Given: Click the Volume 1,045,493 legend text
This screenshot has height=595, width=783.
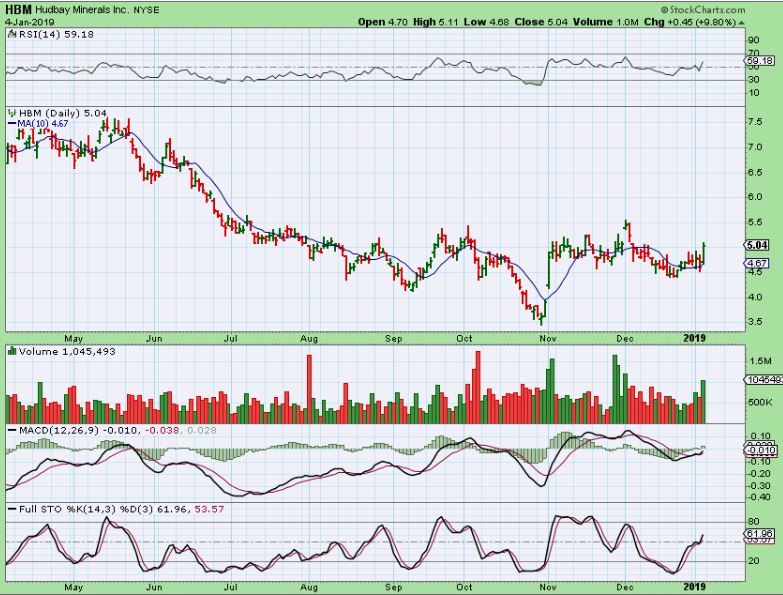Looking at the screenshot, I should [67, 351].
